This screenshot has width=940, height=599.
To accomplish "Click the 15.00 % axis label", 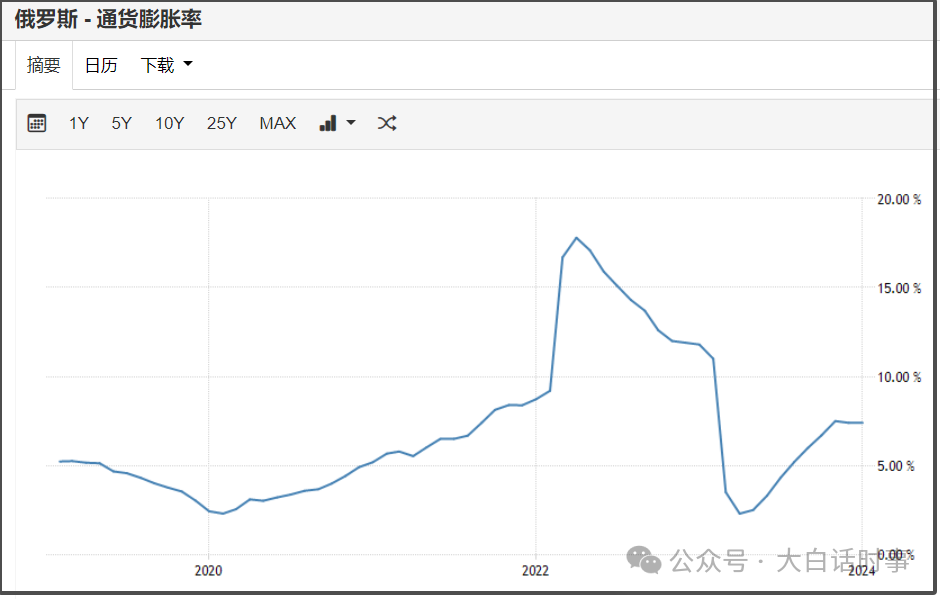I will 899,288.
